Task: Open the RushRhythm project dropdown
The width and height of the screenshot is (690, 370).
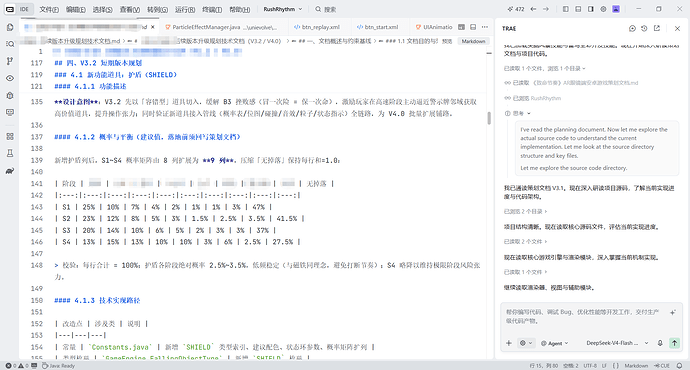Action: tap(283, 9)
